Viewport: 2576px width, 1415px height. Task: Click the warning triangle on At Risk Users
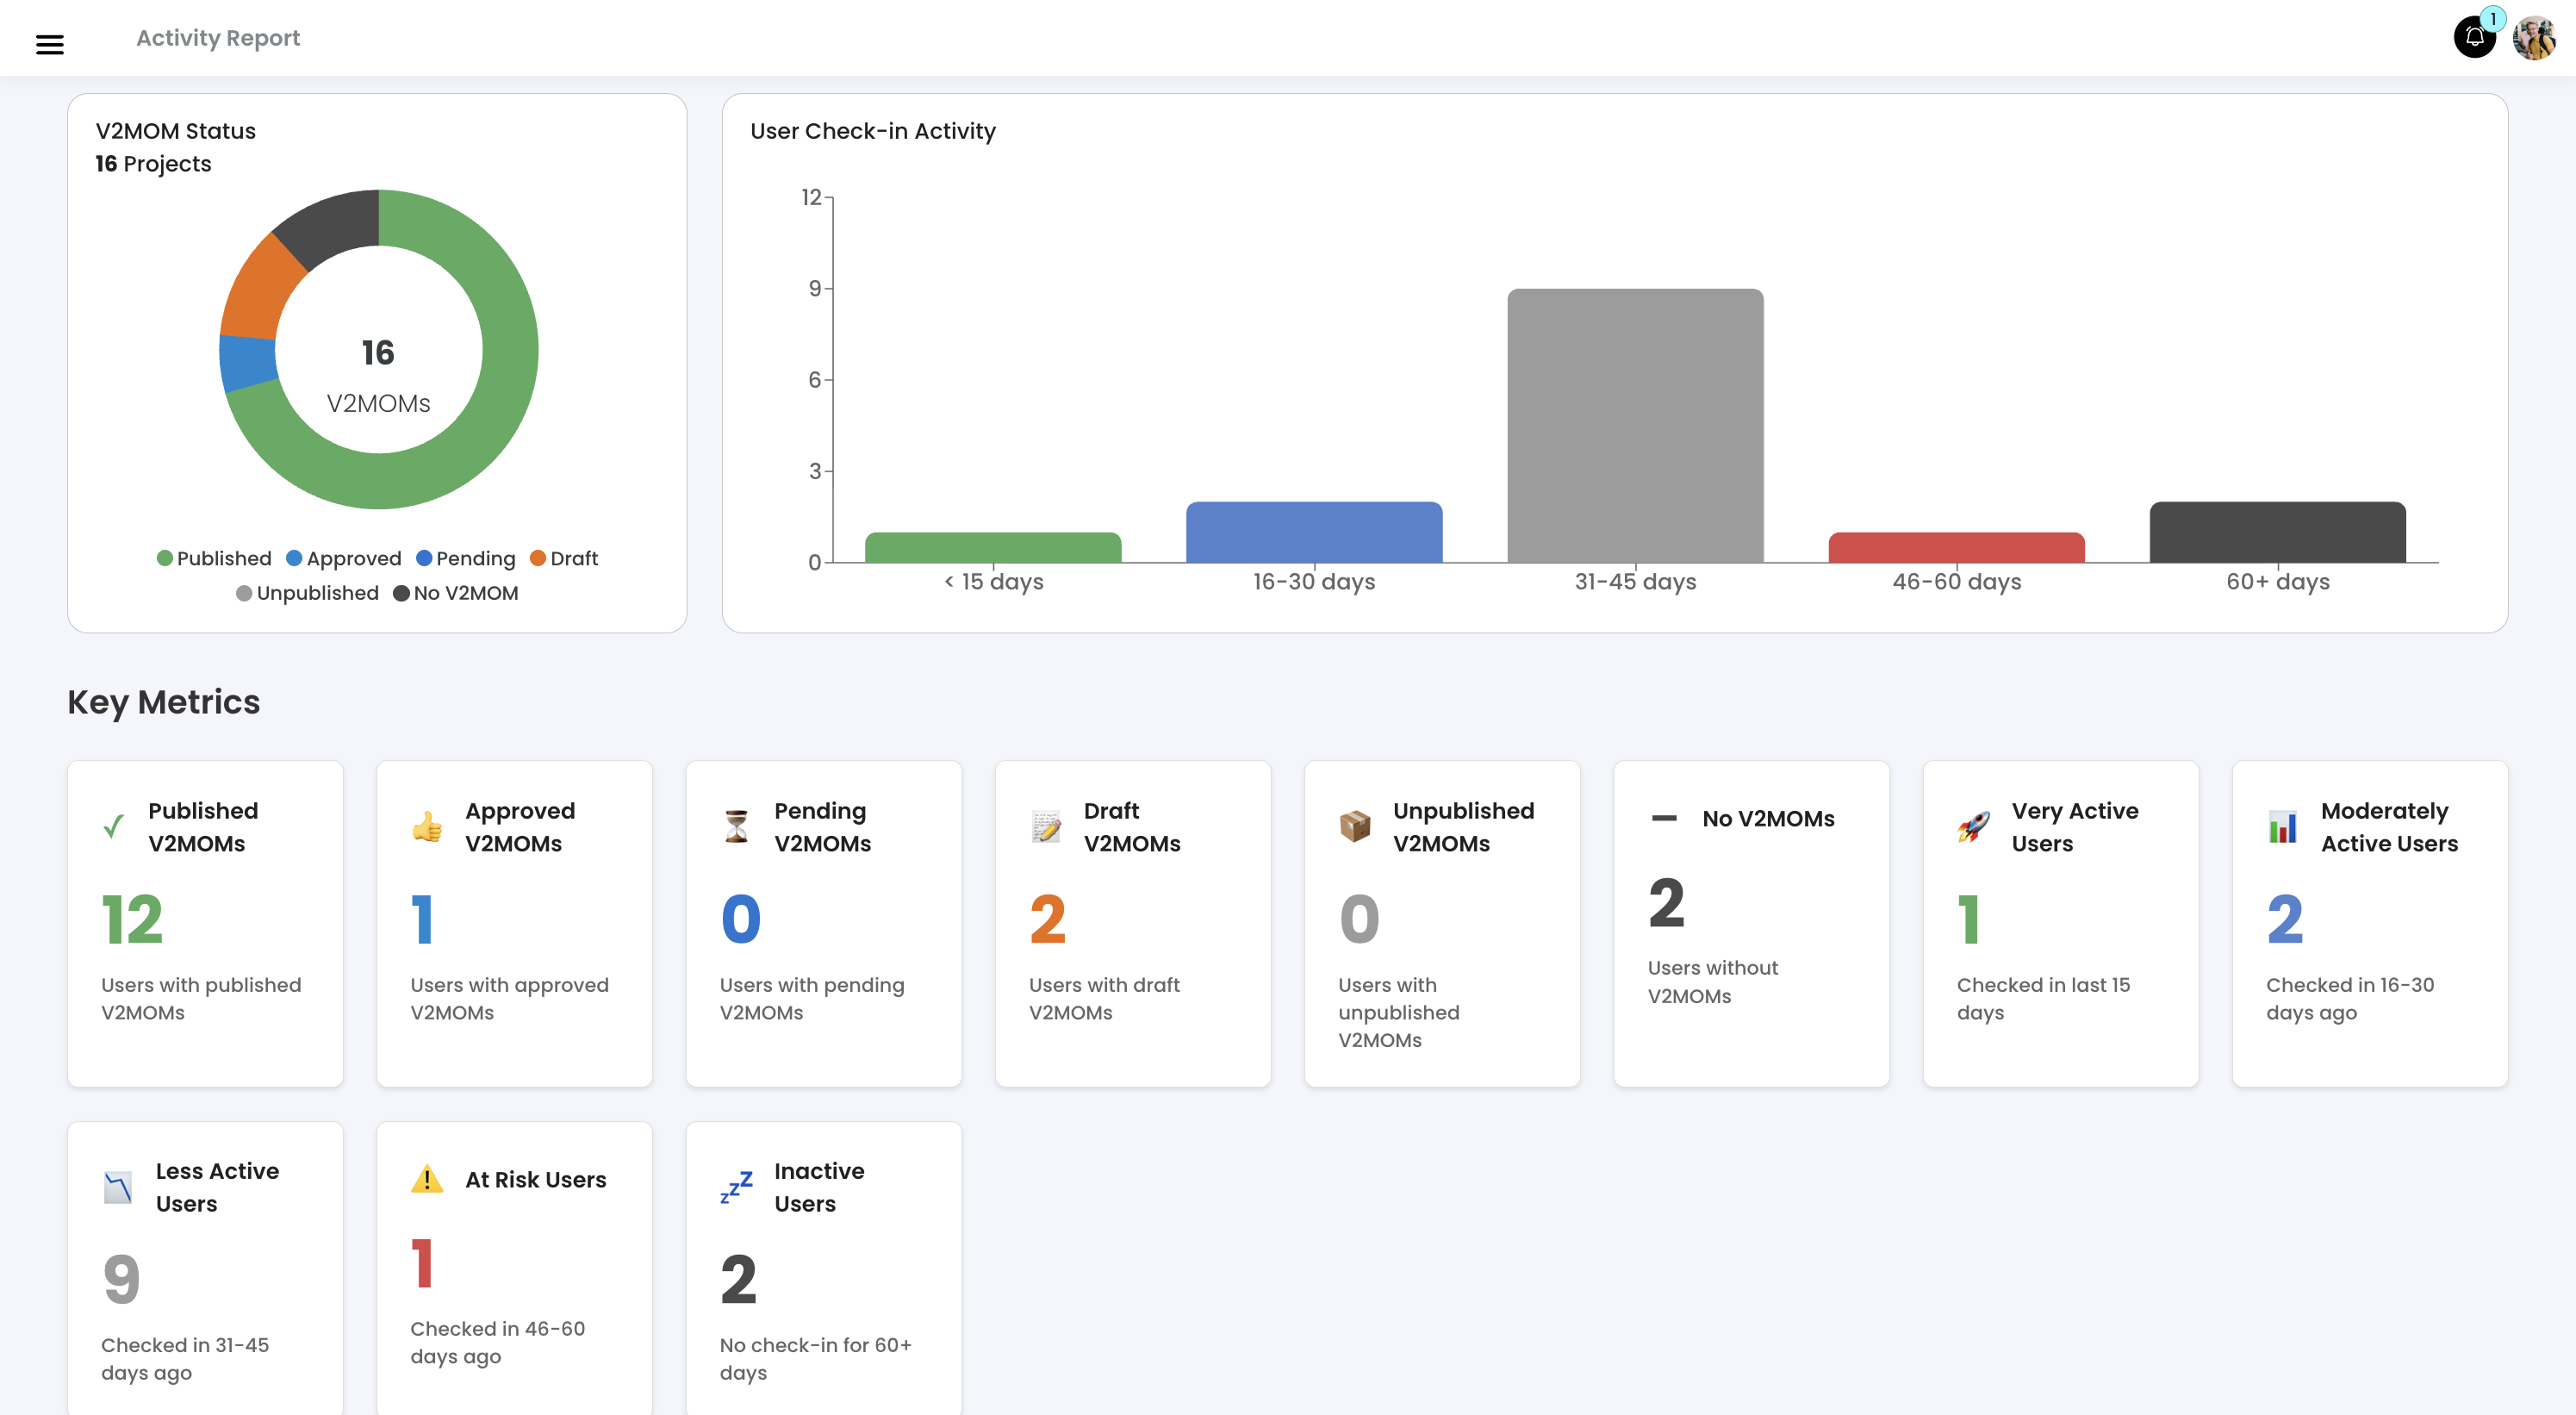tap(427, 1179)
